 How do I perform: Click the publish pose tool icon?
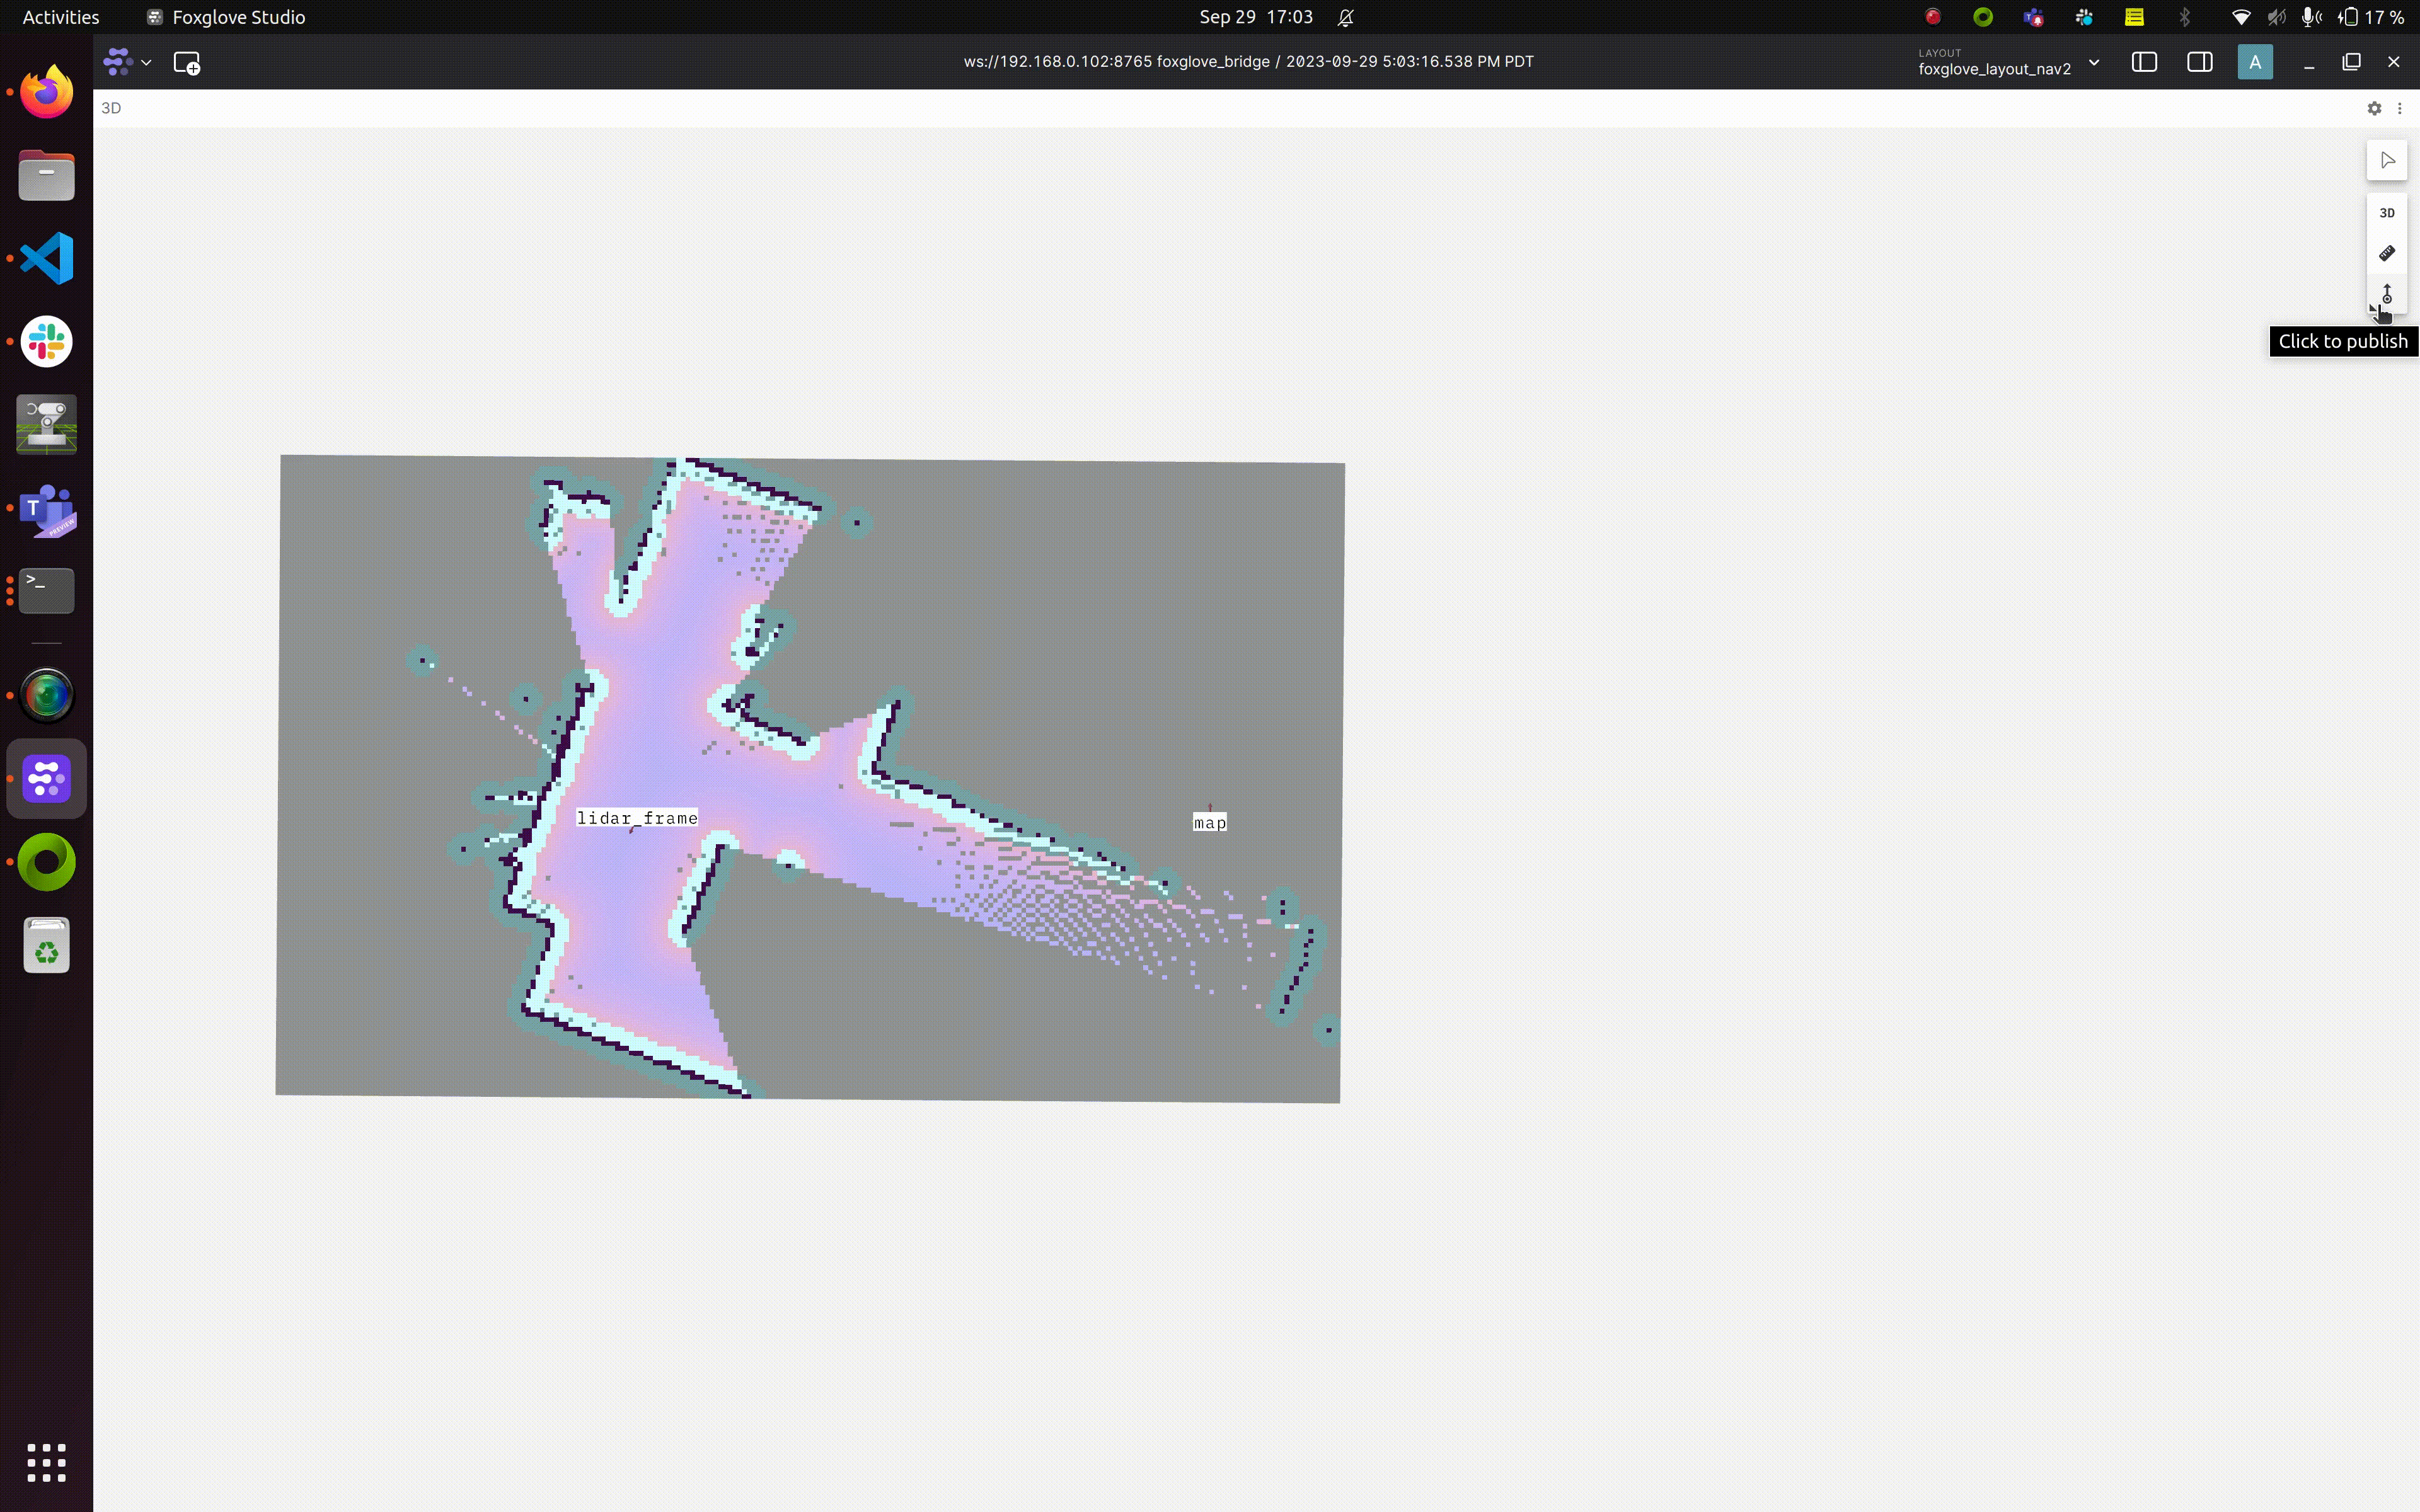(x=2386, y=294)
